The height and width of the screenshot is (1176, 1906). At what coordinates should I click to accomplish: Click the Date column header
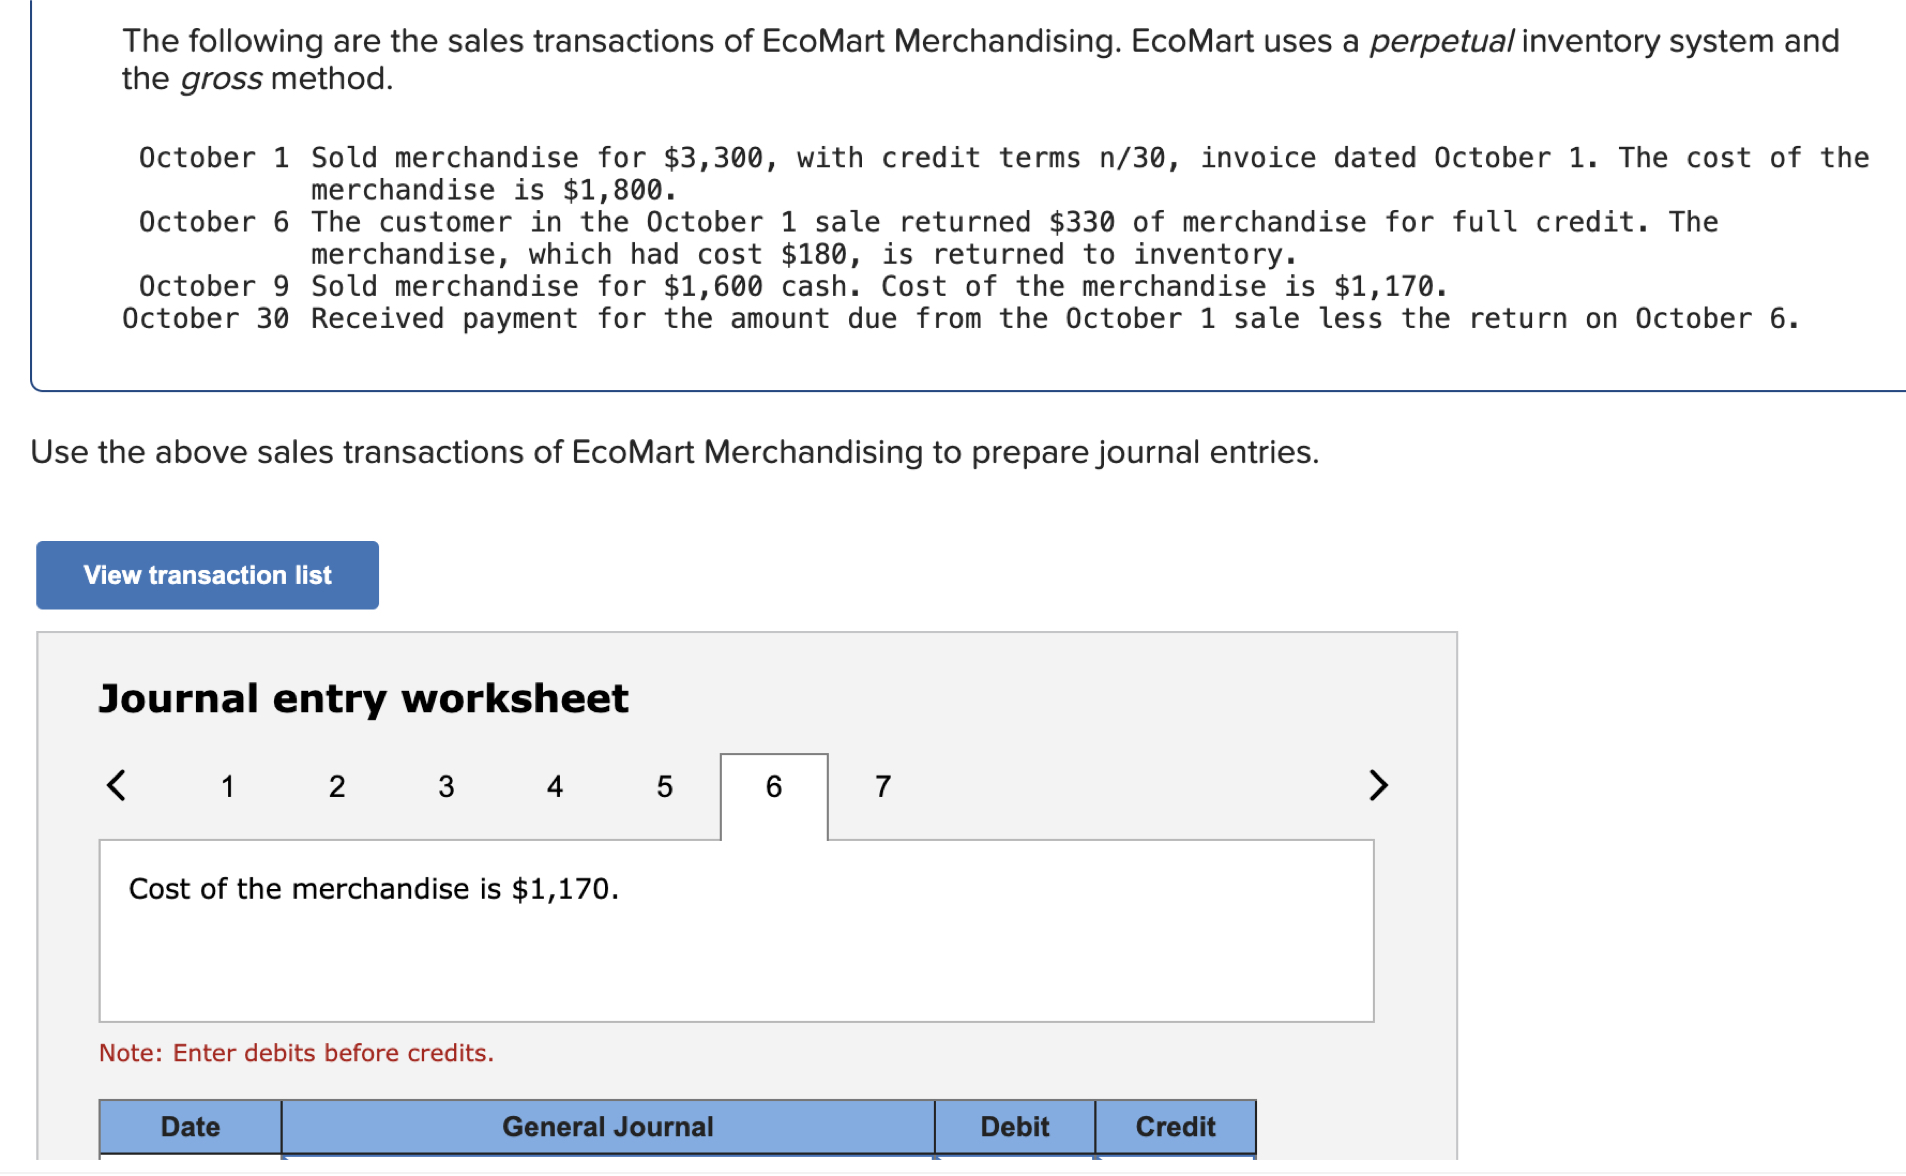190,1127
